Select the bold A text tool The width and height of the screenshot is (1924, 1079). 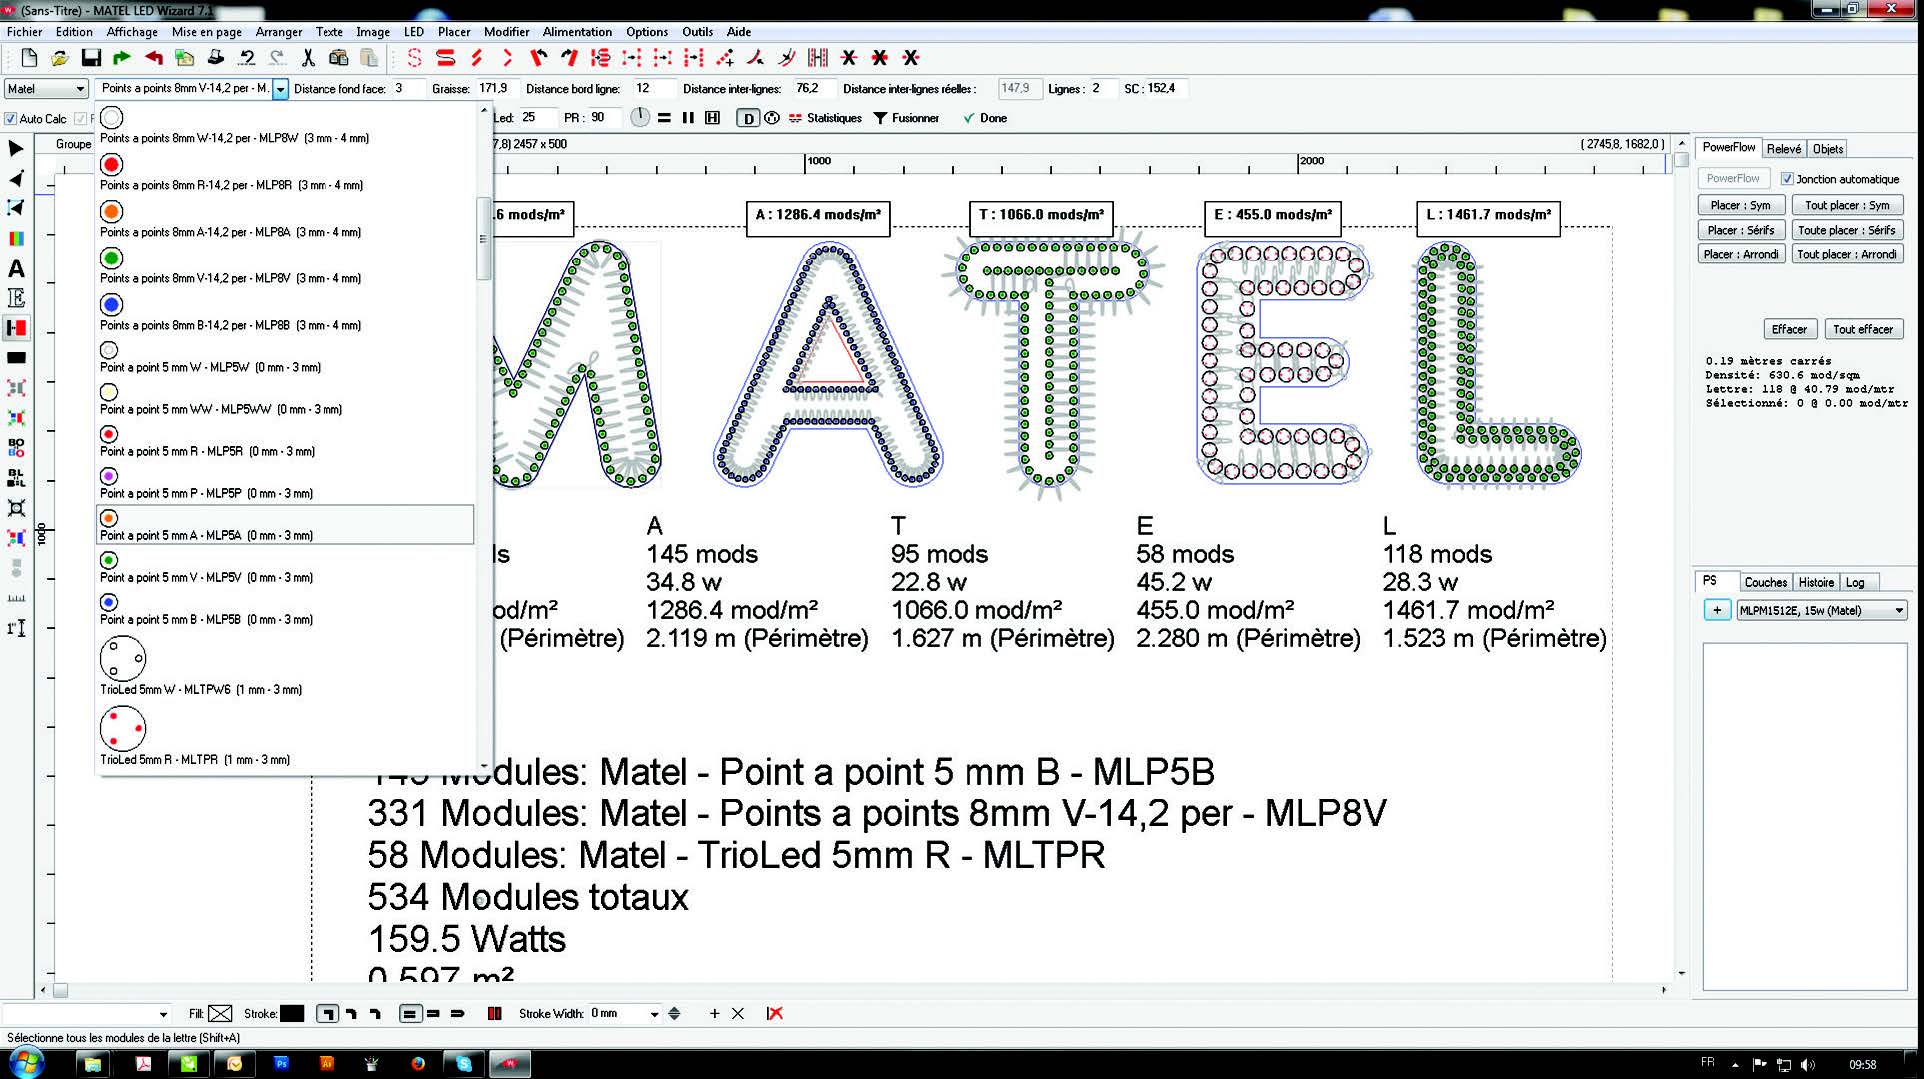[16, 269]
